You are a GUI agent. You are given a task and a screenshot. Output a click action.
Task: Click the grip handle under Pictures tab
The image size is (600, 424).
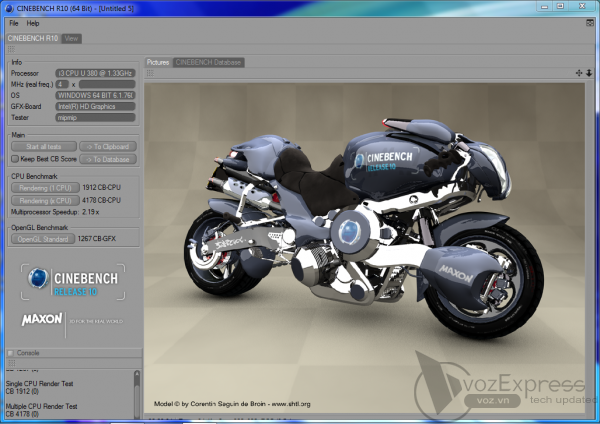pyautogui.click(x=150, y=73)
